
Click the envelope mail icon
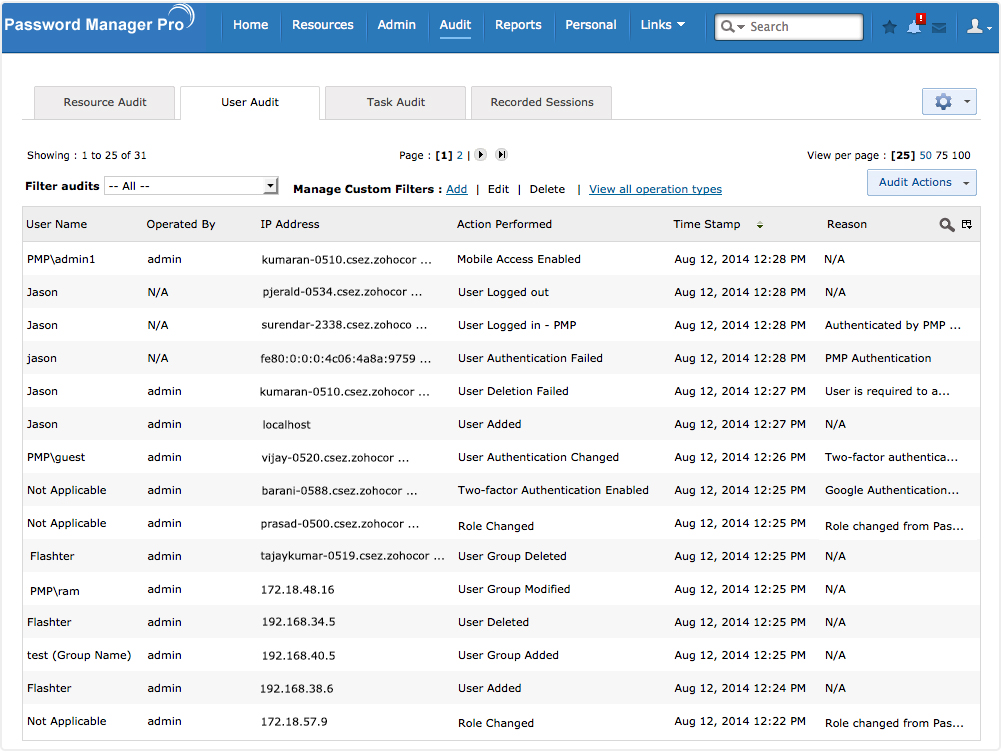coord(939,28)
